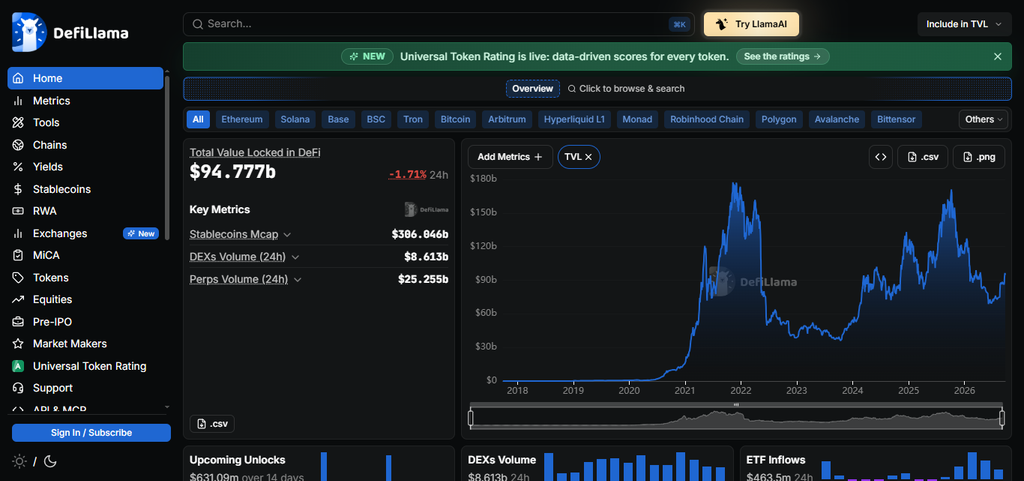This screenshot has width=1024, height=481.
Task: Filter by Bitcoin chain
Action: pyautogui.click(x=455, y=119)
